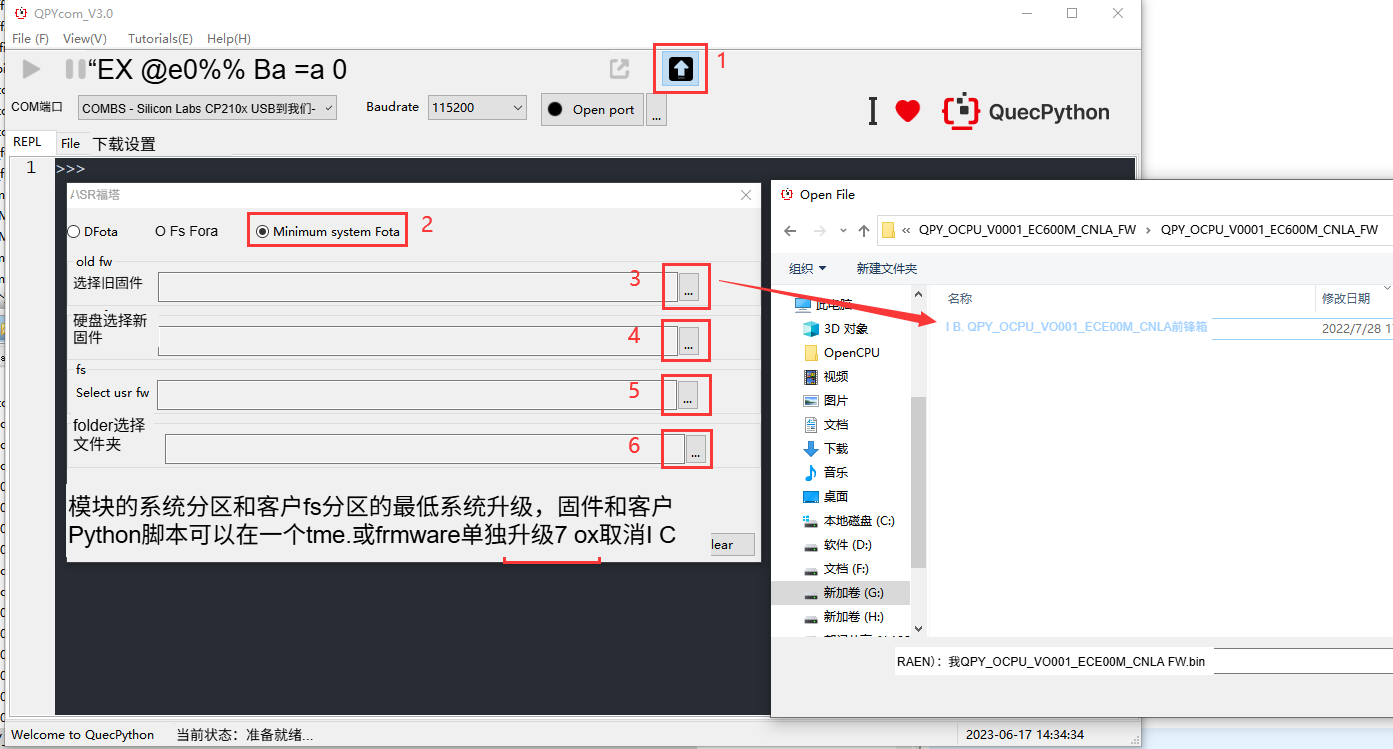This screenshot has height=749, width=1393.
Task: Open the 组织 dropdown menu
Action: (808, 268)
